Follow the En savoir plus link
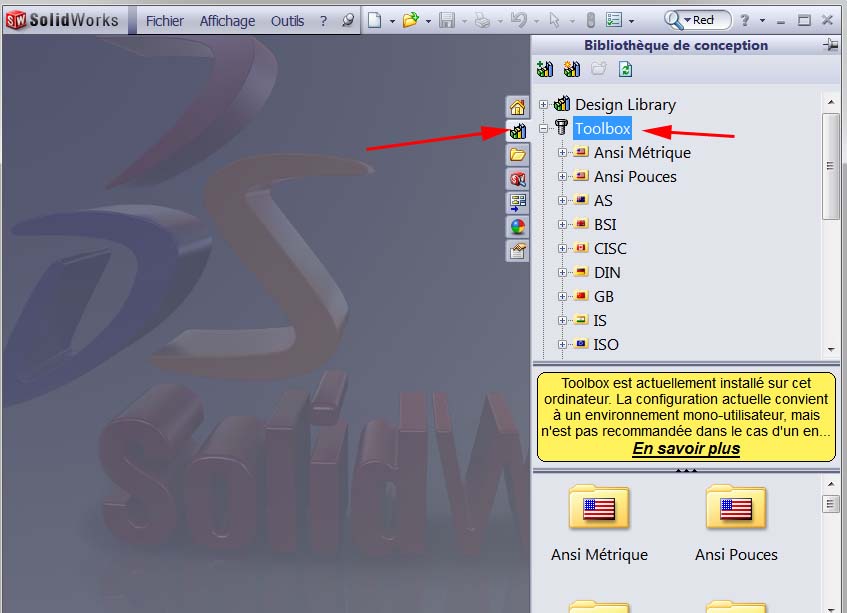The height and width of the screenshot is (613, 847). pos(686,448)
